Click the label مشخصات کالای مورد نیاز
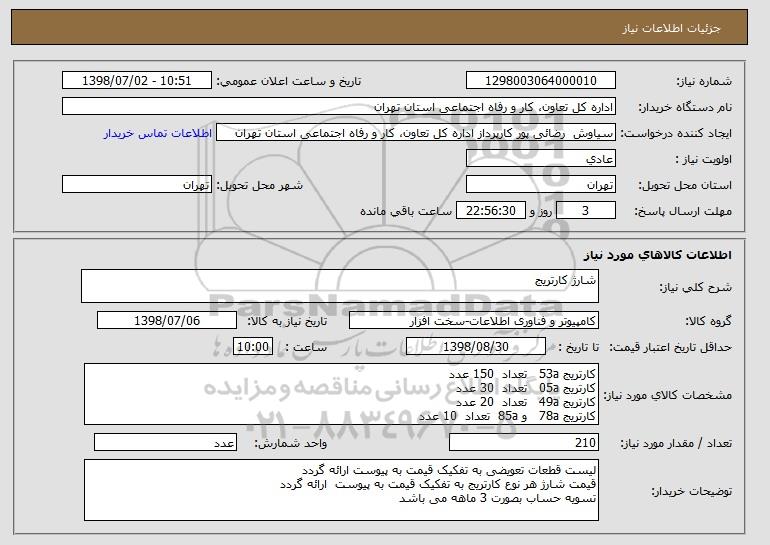770x545 pixels. [x=667, y=395]
